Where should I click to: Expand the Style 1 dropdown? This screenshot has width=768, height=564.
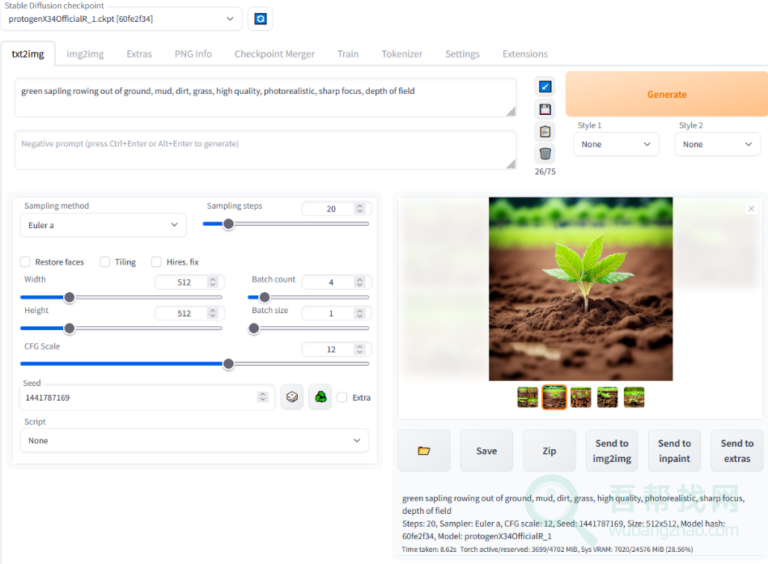click(x=616, y=144)
